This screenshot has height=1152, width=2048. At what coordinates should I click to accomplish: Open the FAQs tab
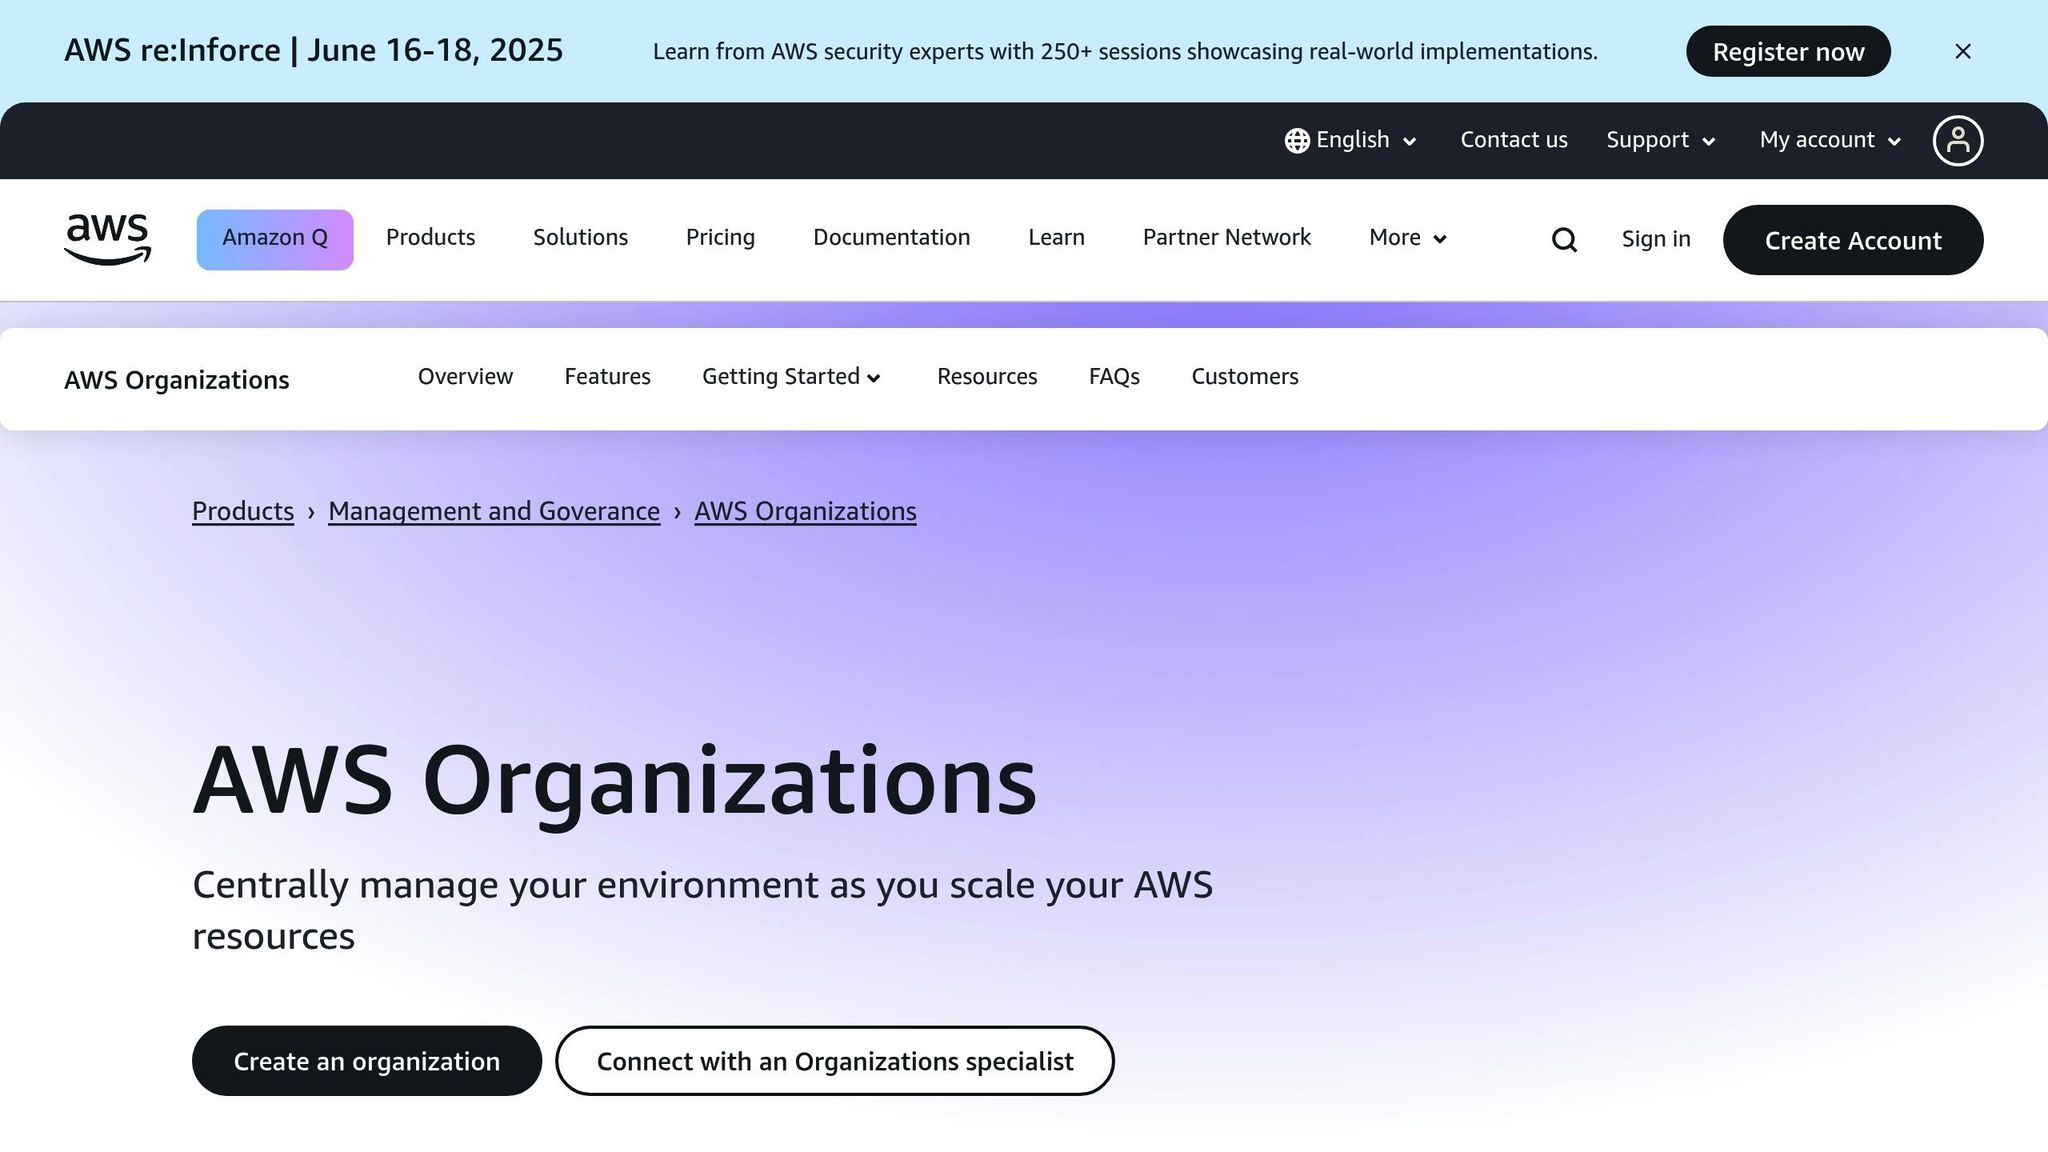(x=1114, y=377)
